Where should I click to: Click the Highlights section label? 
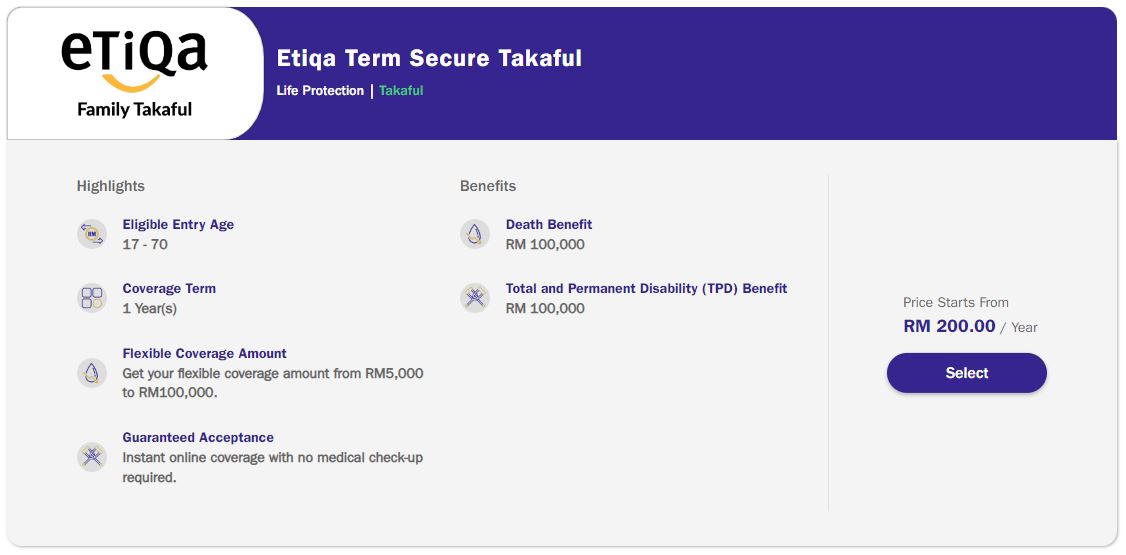click(111, 186)
